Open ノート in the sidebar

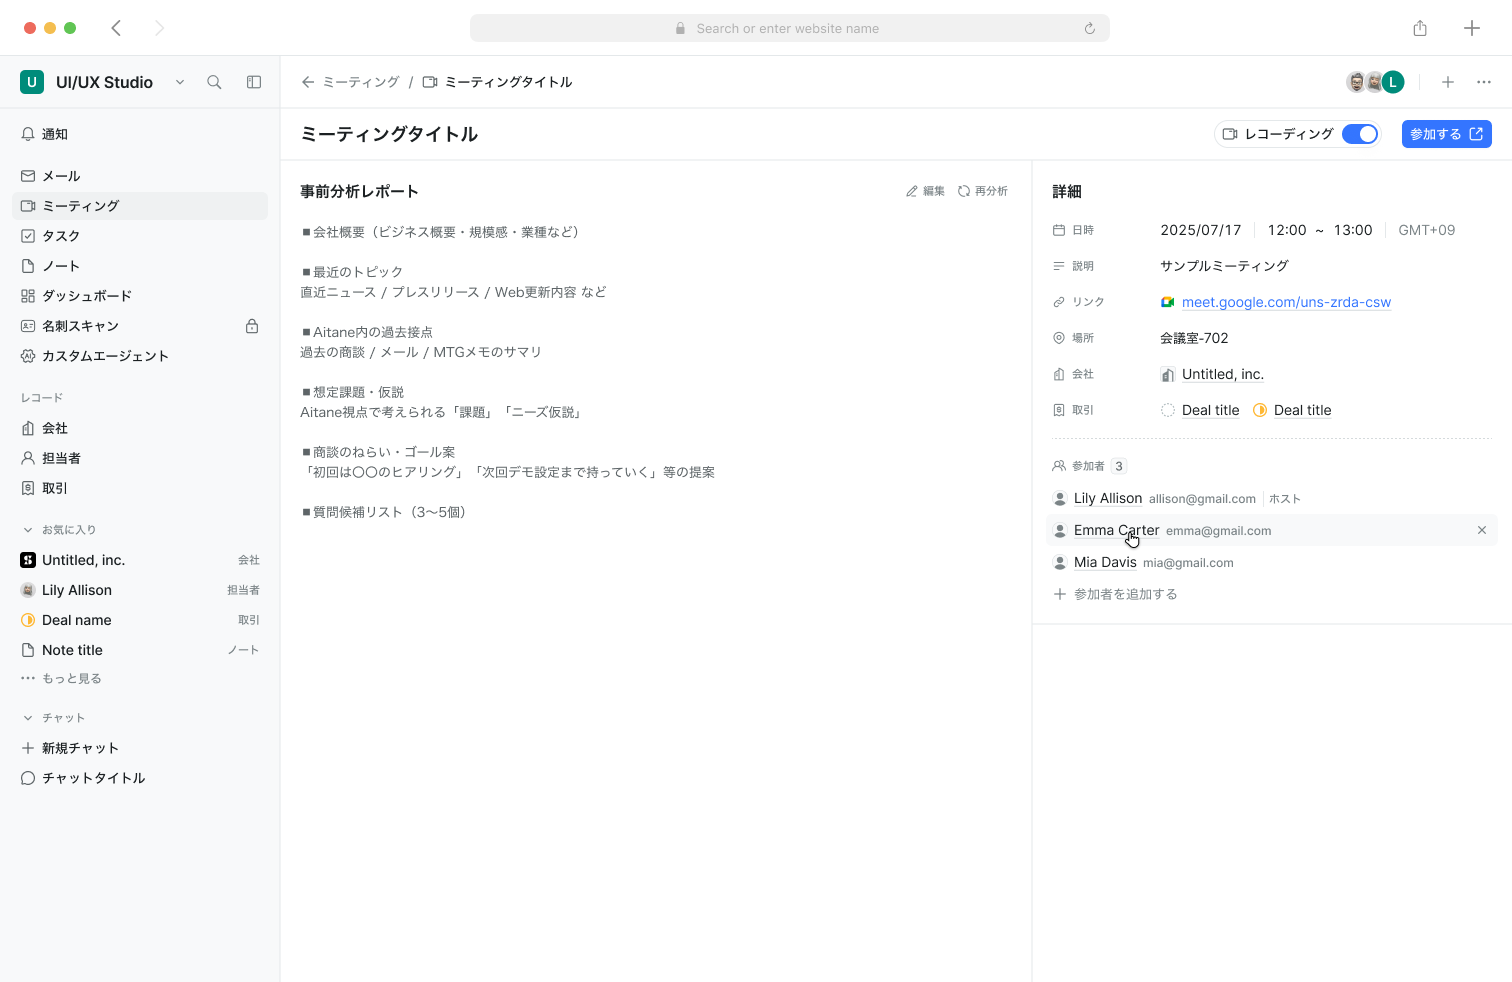140,266
